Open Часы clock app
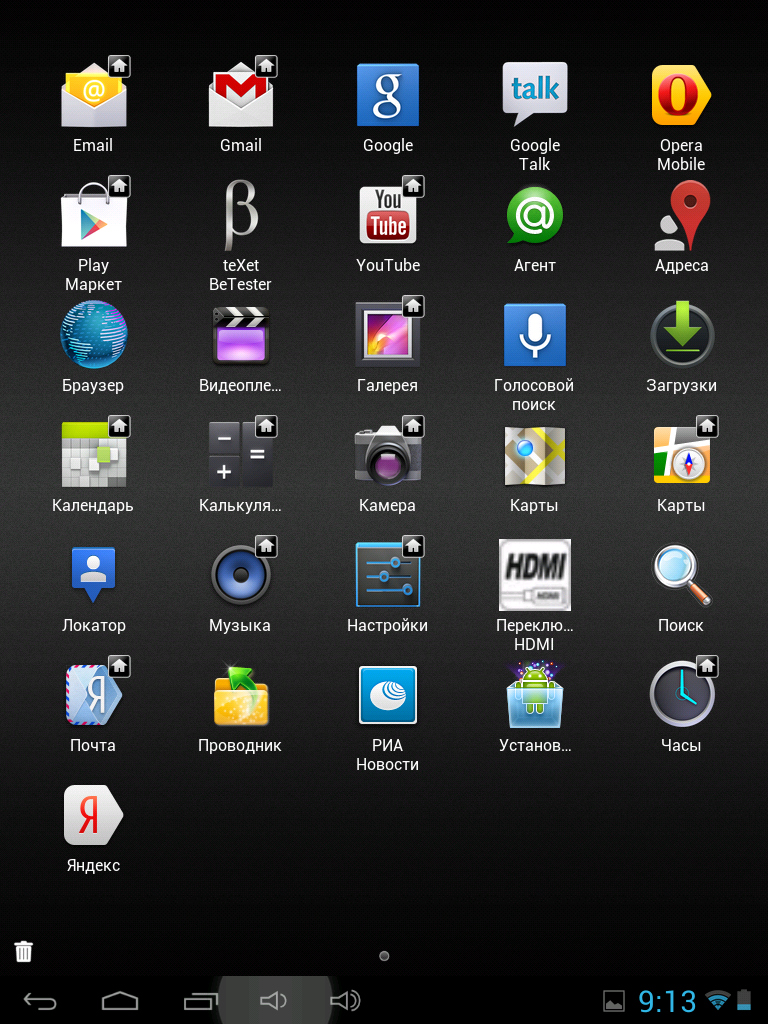The width and height of the screenshot is (768, 1024). 681,694
